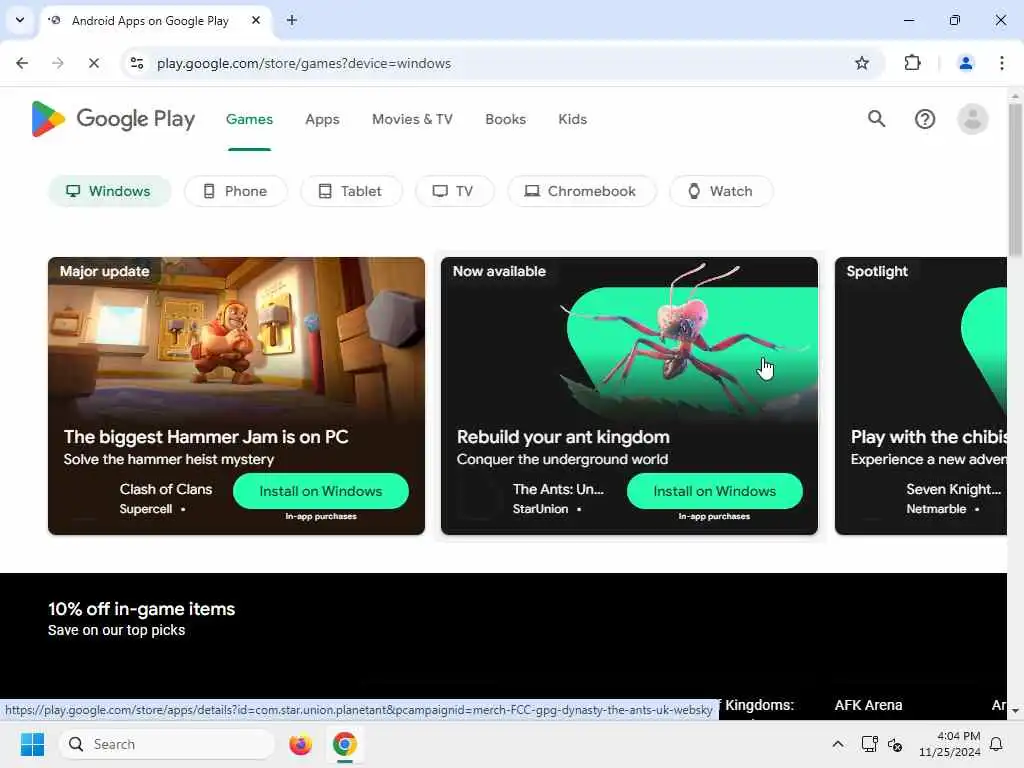1024x768 pixels.
Task: Click the AFK Arena game title
Action: (869, 705)
